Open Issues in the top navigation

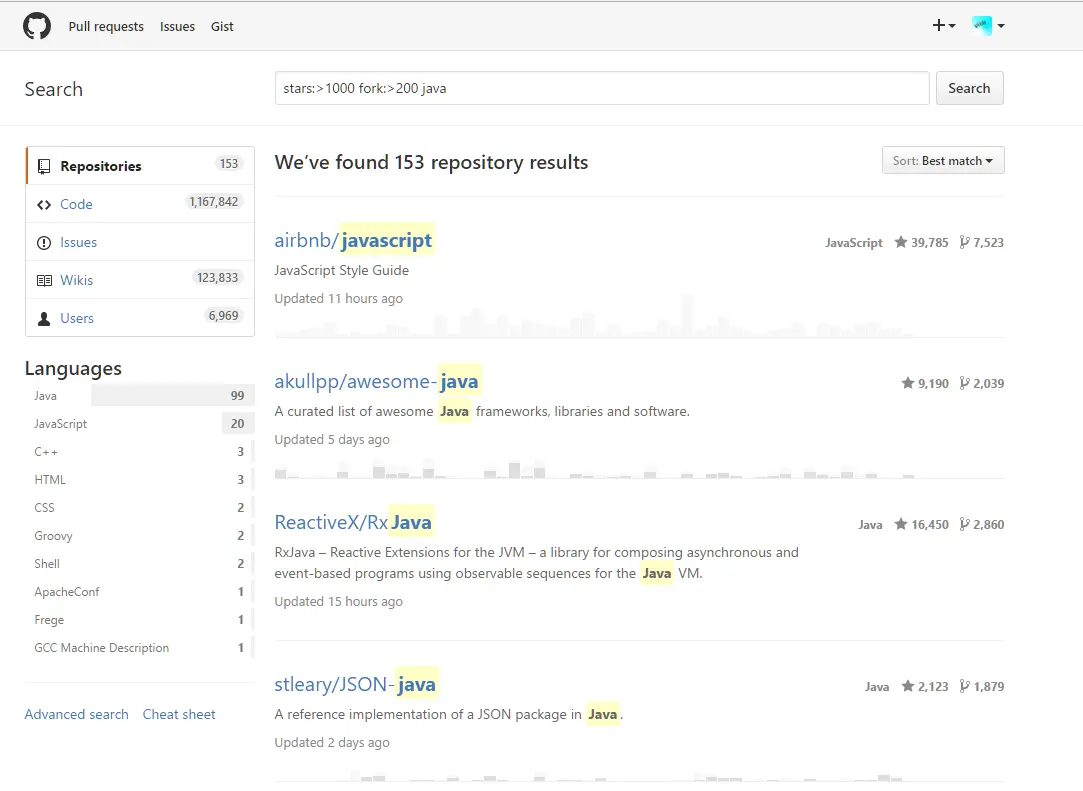(178, 26)
